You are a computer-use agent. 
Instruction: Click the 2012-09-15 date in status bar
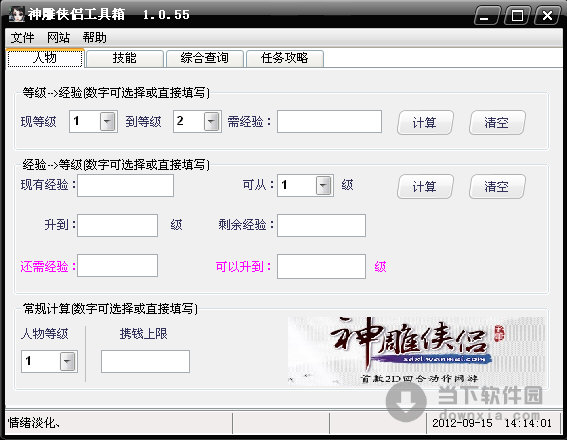coord(462,423)
